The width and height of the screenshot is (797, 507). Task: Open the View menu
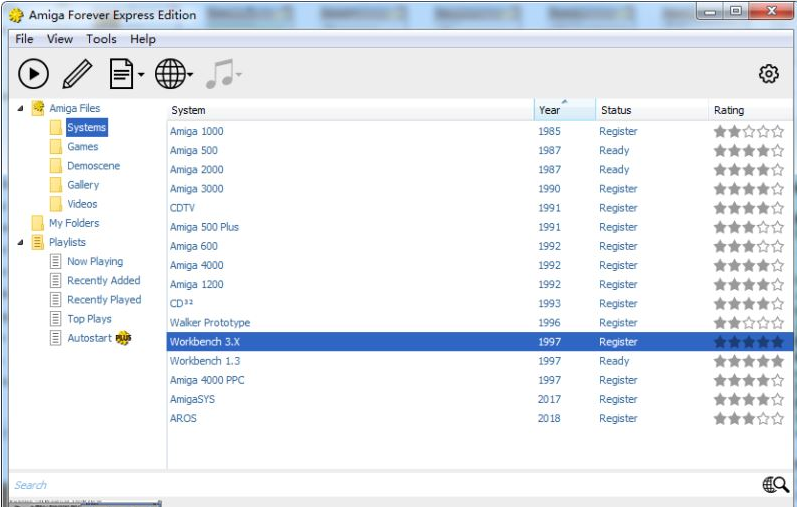click(x=60, y=39)
